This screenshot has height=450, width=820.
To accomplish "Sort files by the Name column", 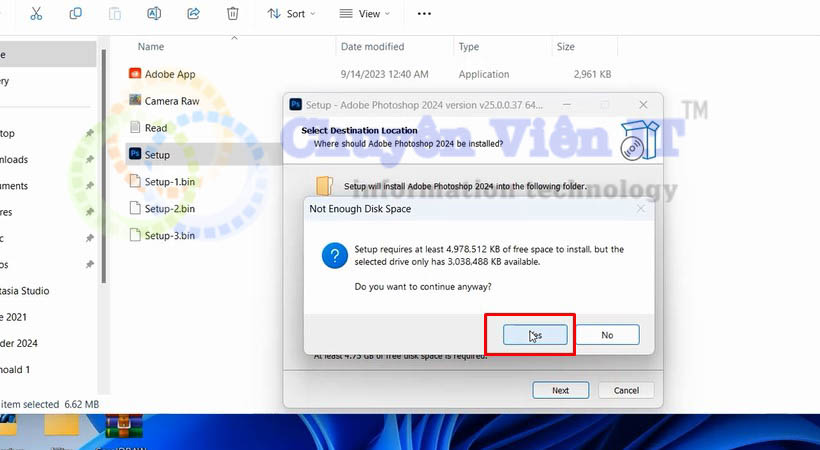I will click(151, 47).
